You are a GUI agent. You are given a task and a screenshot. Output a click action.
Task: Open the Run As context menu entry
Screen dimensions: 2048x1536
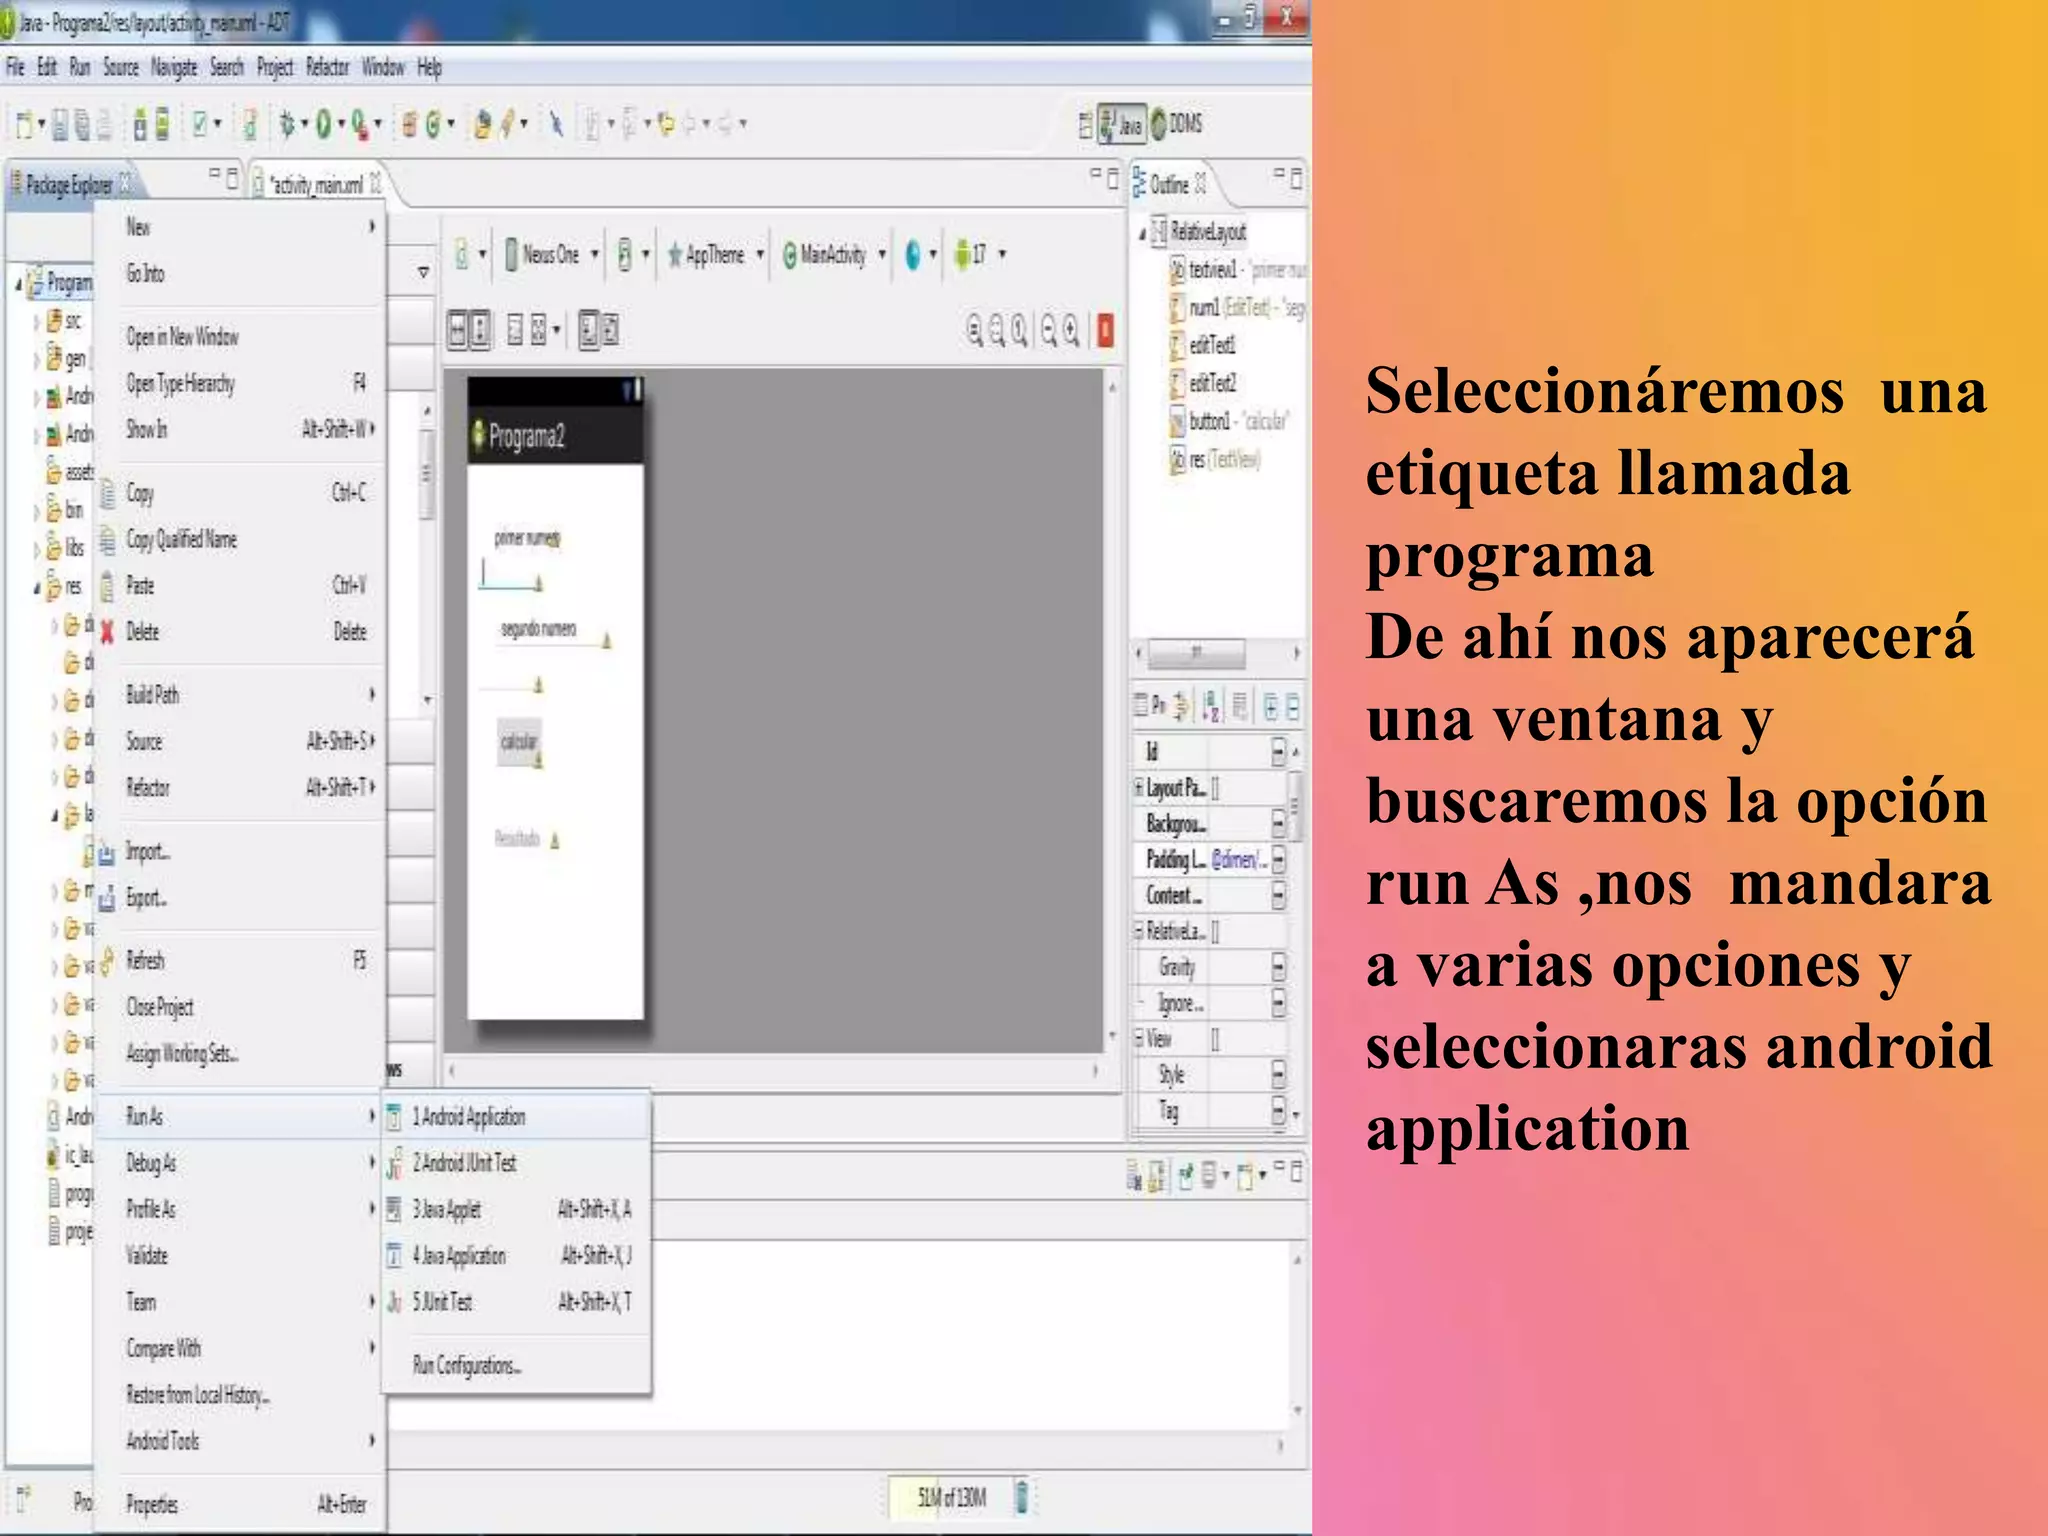[x=240, y=1116]
